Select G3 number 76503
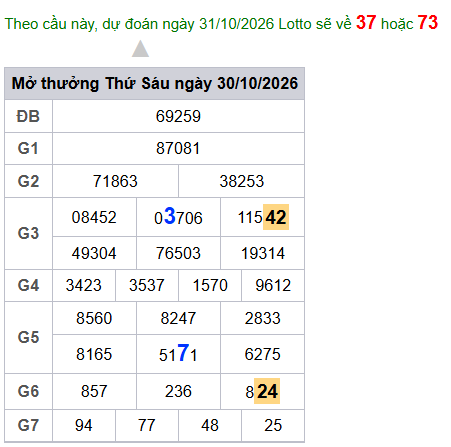This screenshot has height=447, width=451. 178,253
